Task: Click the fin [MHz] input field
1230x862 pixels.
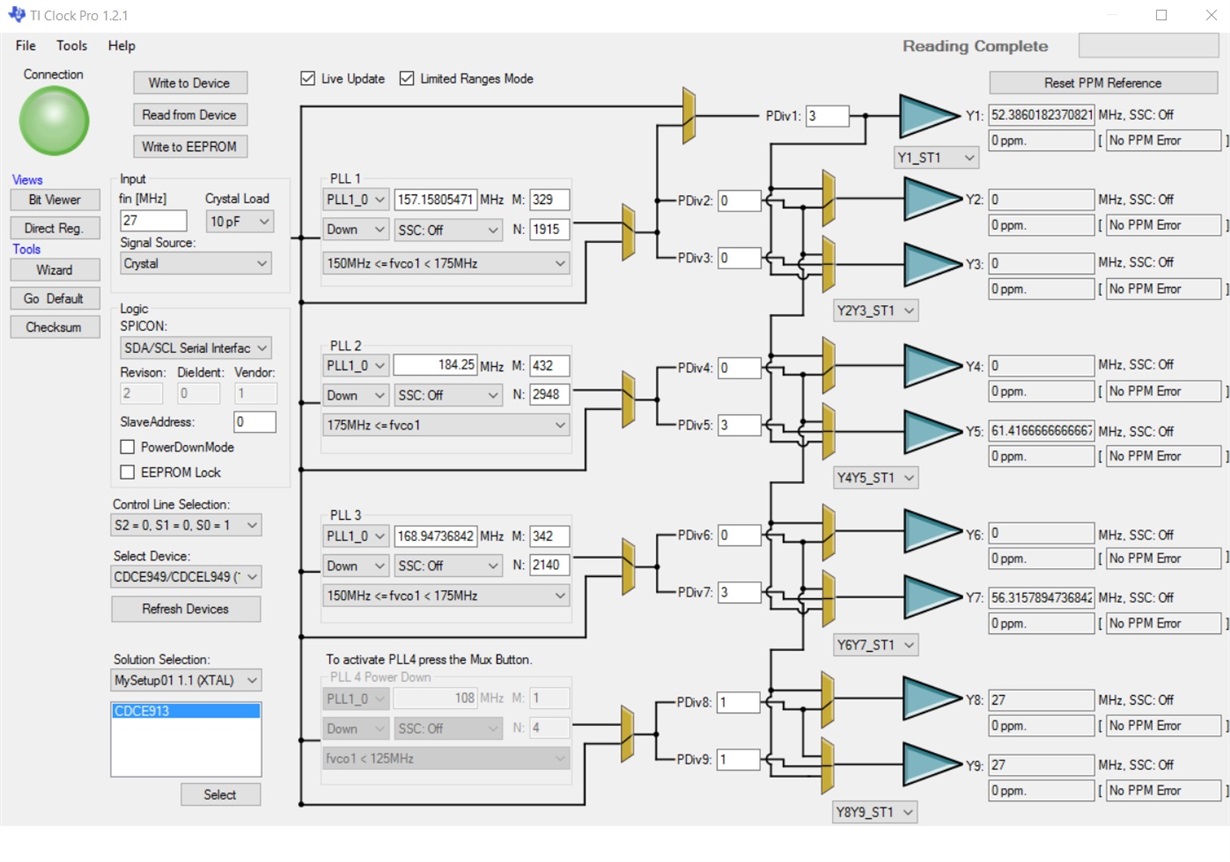Action: point(153,221)
